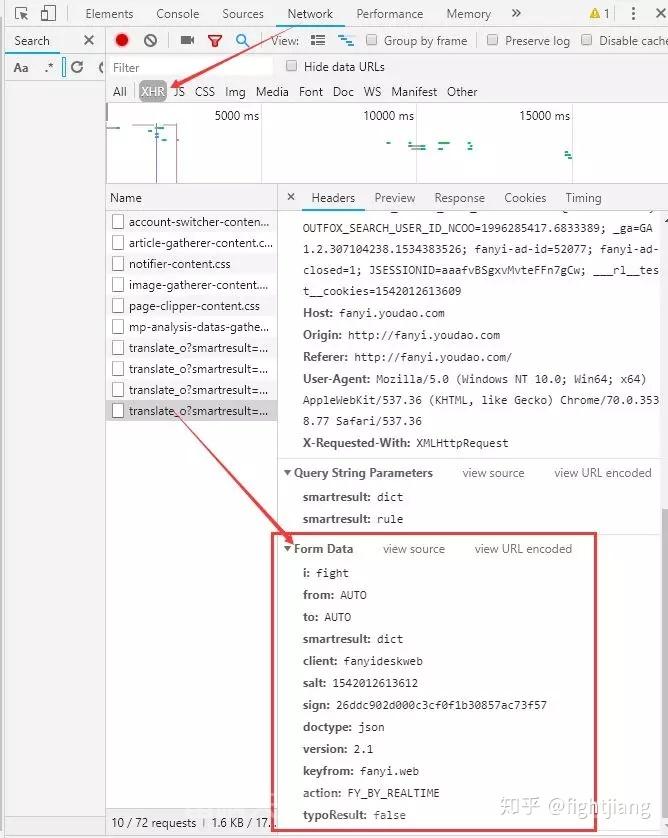Select the highlighted last translate_o?smartresult request
This screenshot has height=838, width=668.
191,410
